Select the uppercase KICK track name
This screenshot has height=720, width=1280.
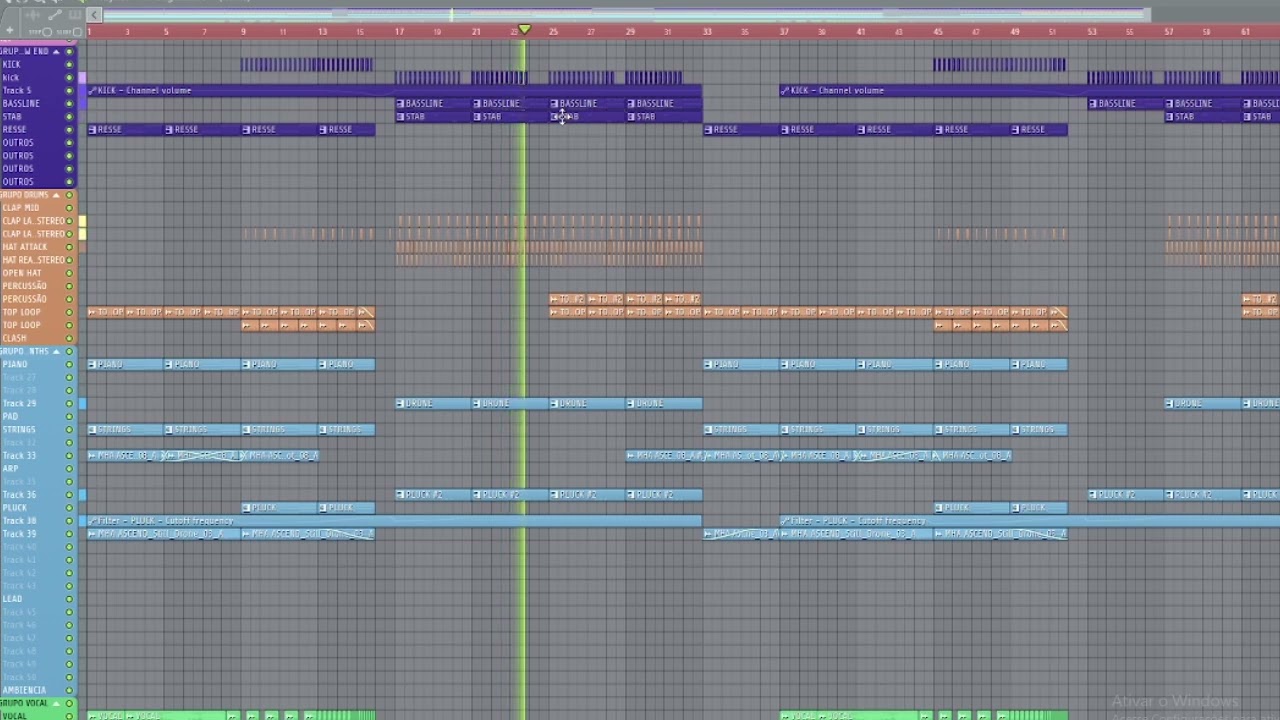click(x=11, y=64)
